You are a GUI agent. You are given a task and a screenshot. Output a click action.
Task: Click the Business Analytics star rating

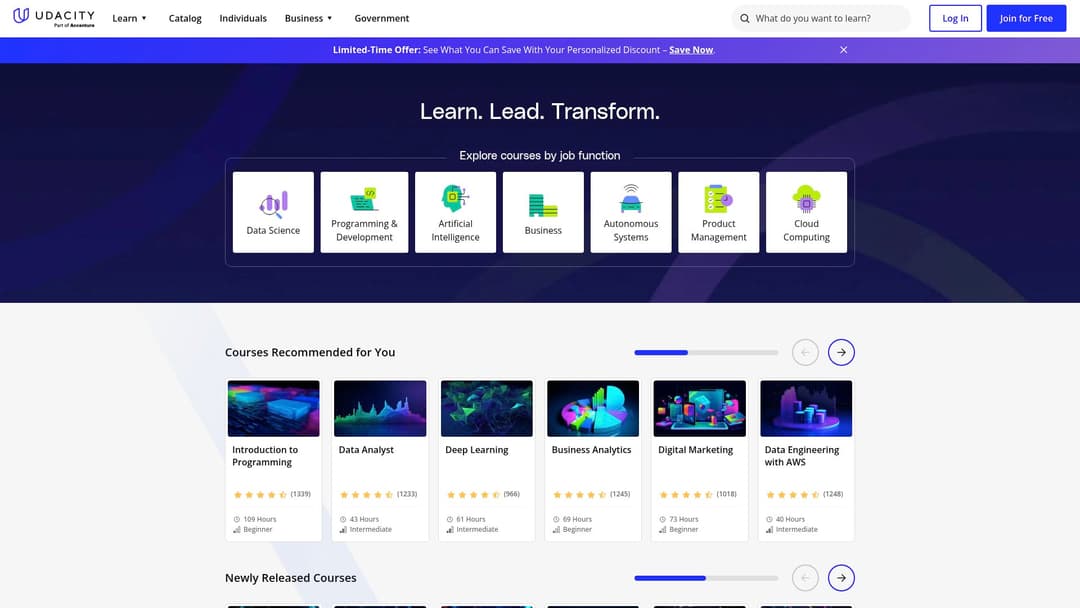point(580,494)
